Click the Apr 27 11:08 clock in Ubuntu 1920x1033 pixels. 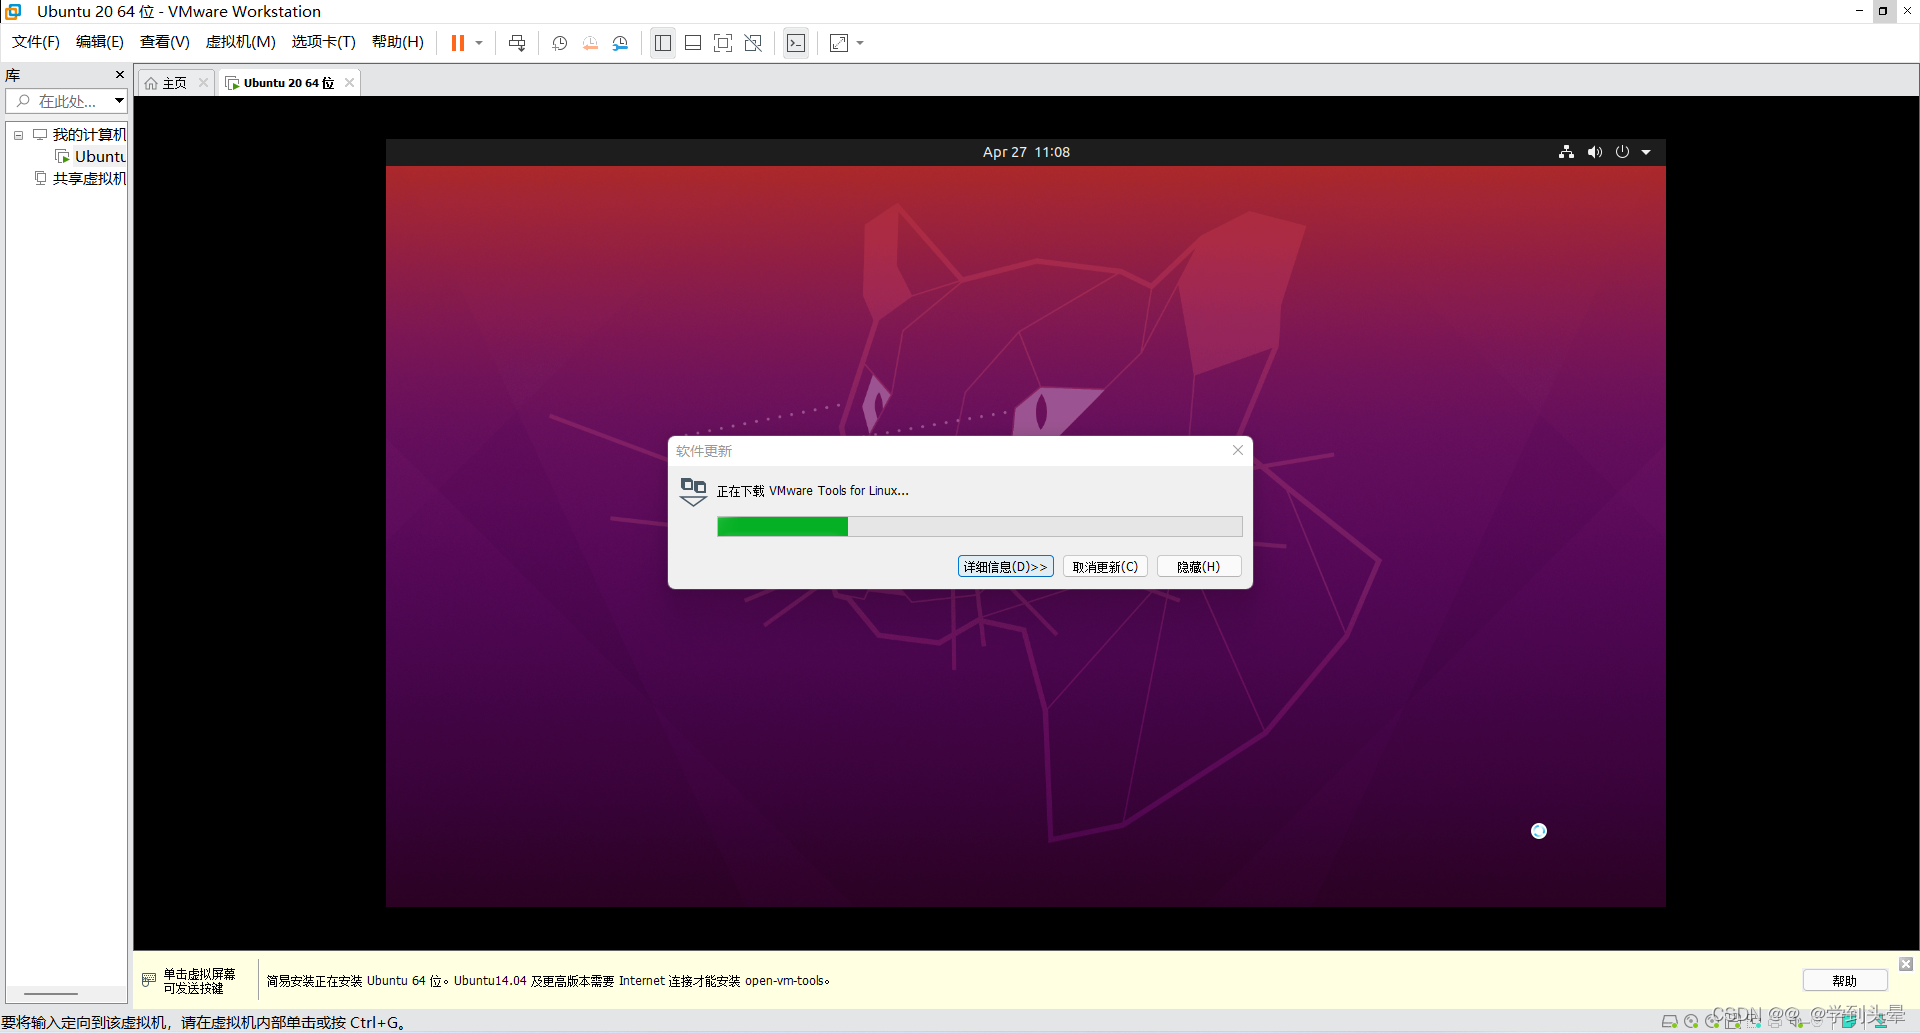click(1026, 152)
